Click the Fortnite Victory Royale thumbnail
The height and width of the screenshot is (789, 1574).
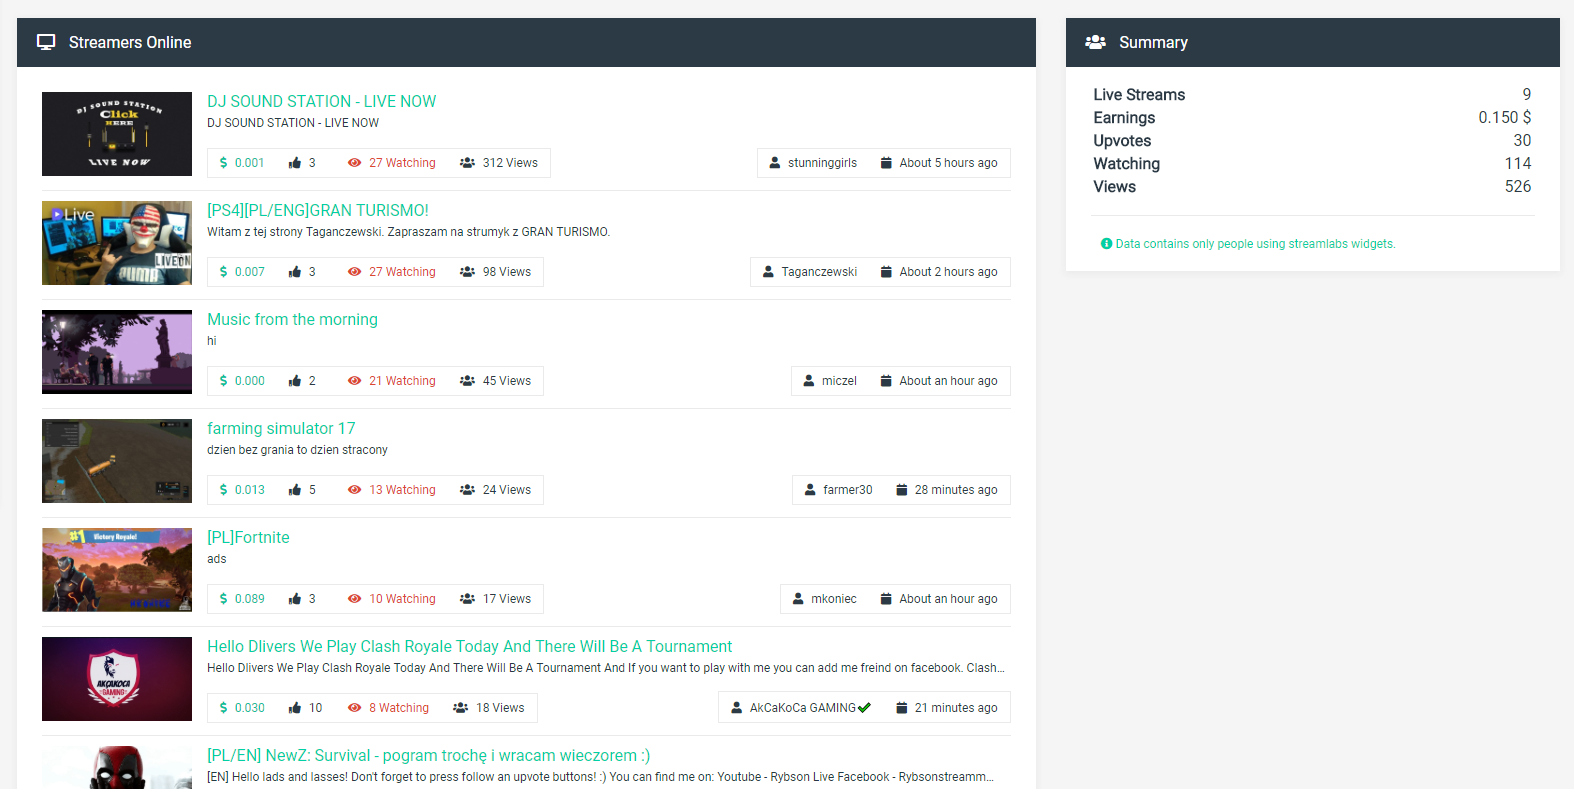click(117, 570)
